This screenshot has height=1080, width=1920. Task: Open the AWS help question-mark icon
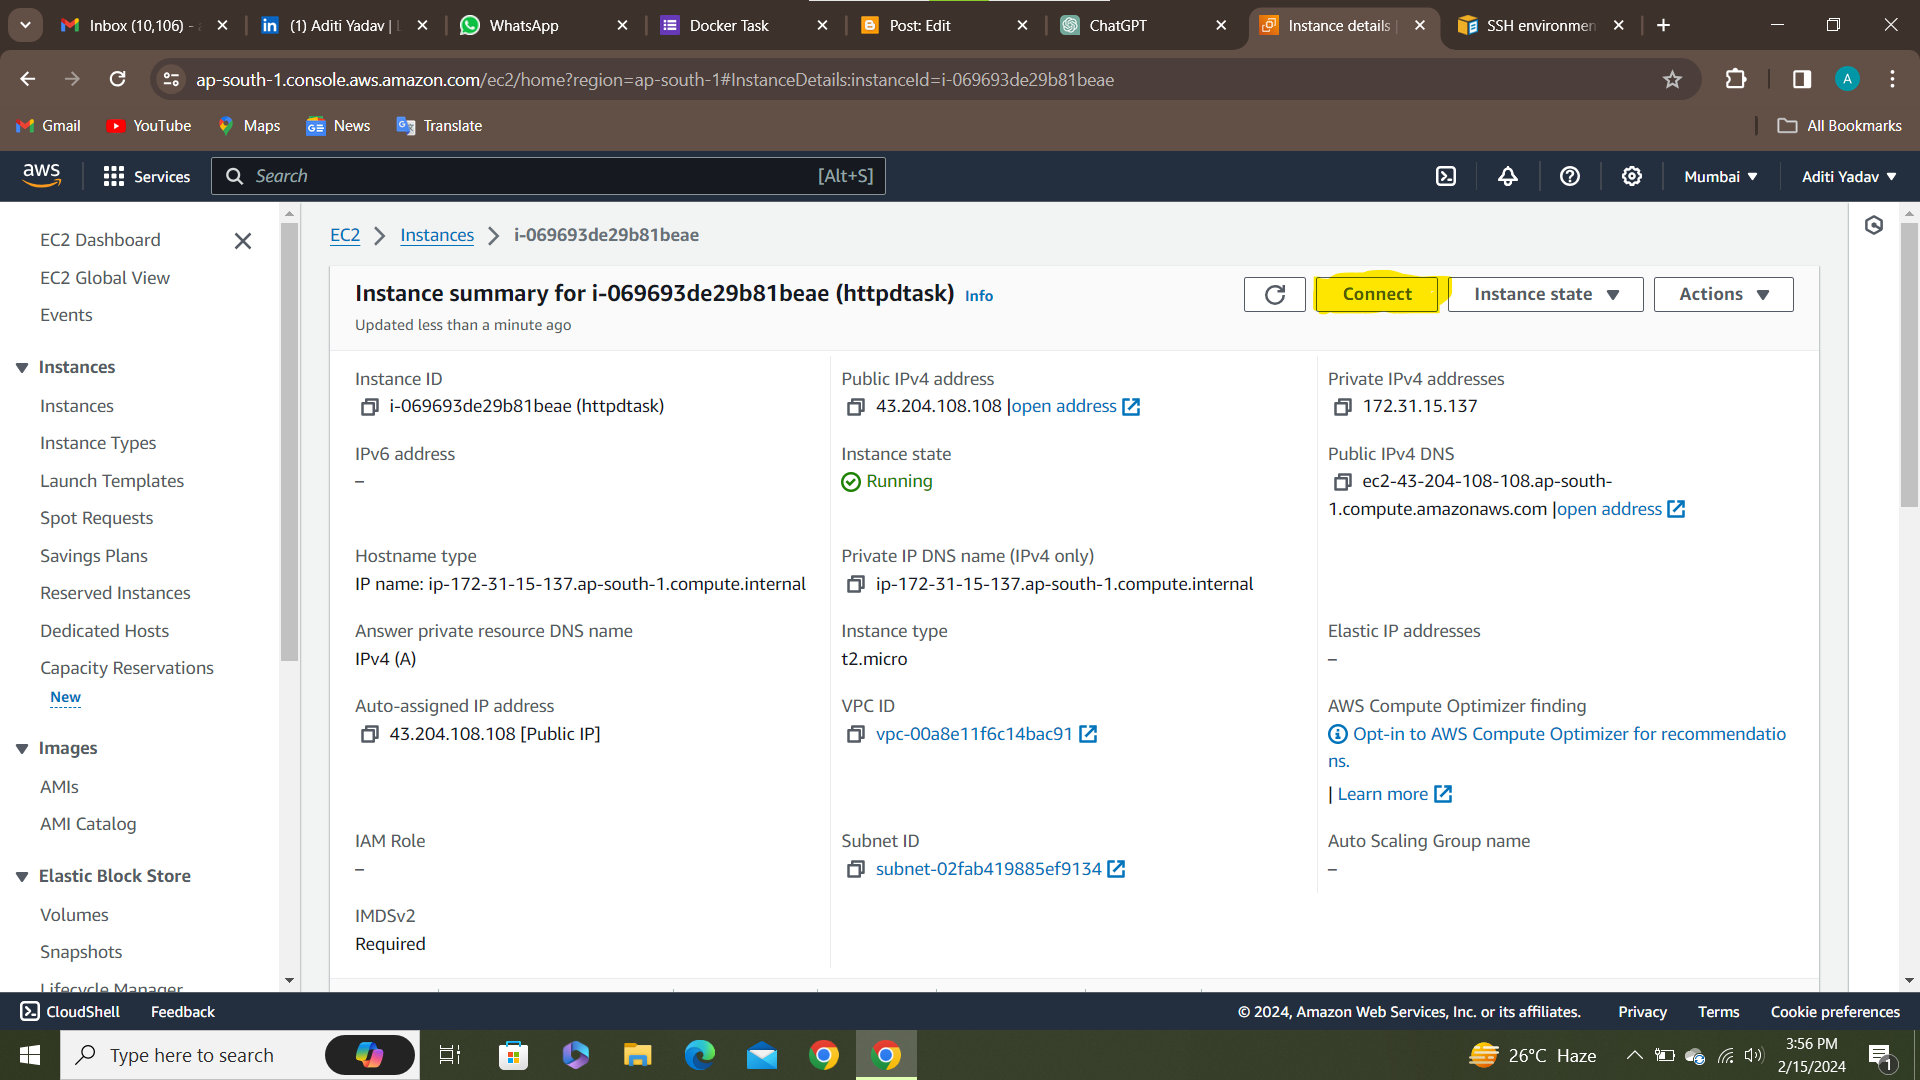tap(1569, 176)
